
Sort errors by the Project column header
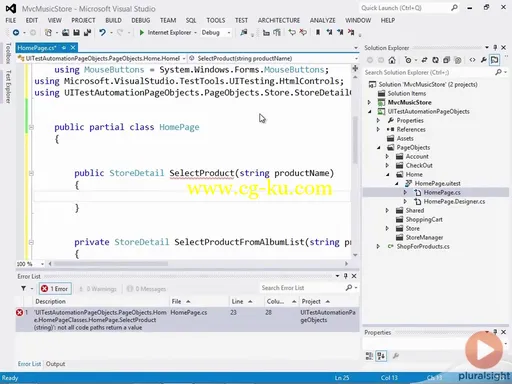tap(329, 301)
